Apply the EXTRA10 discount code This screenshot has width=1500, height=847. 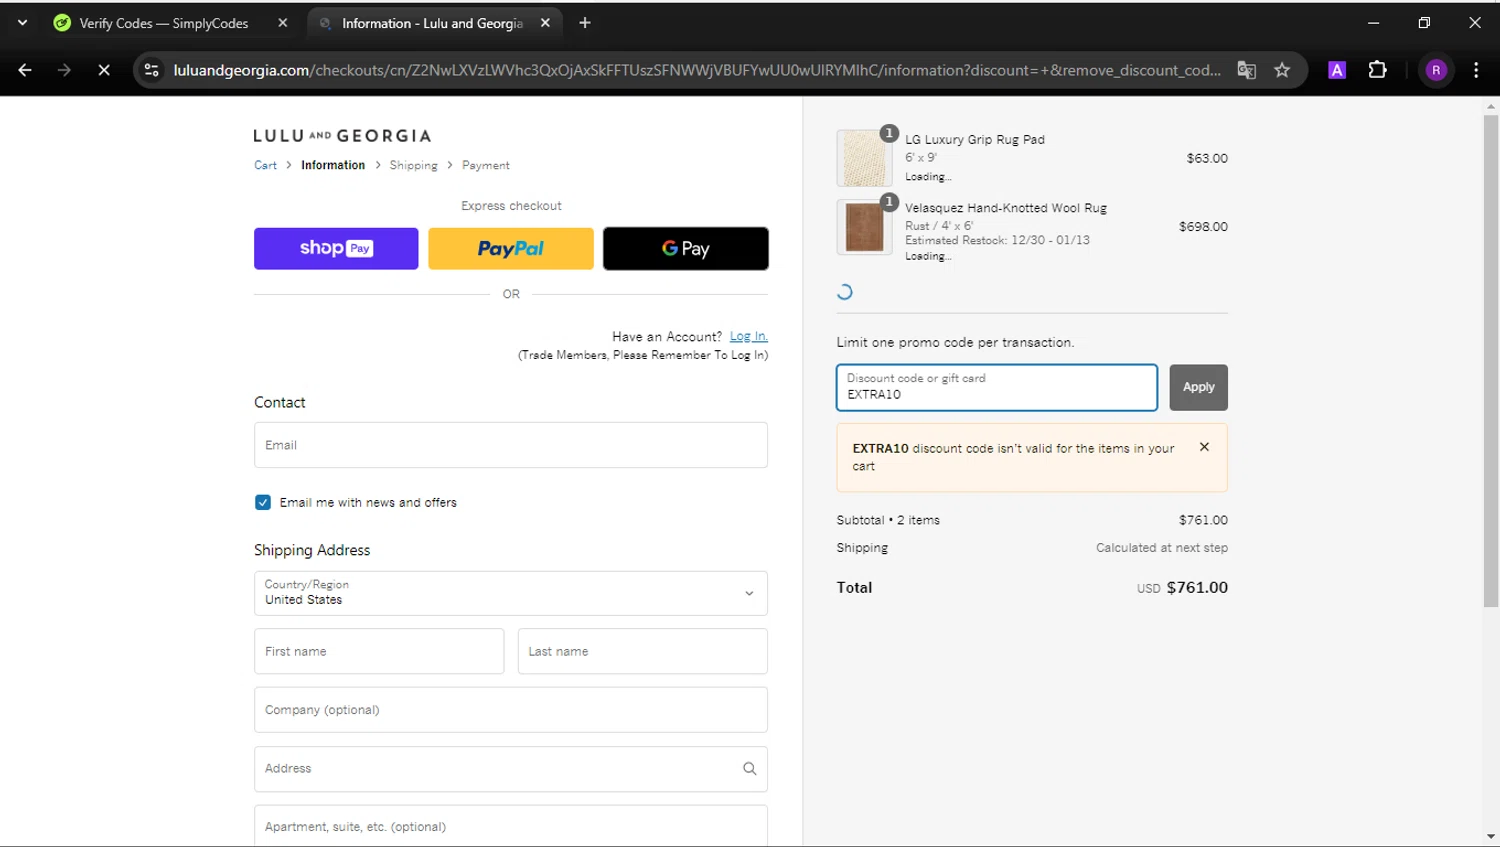tap(1199, 387)
